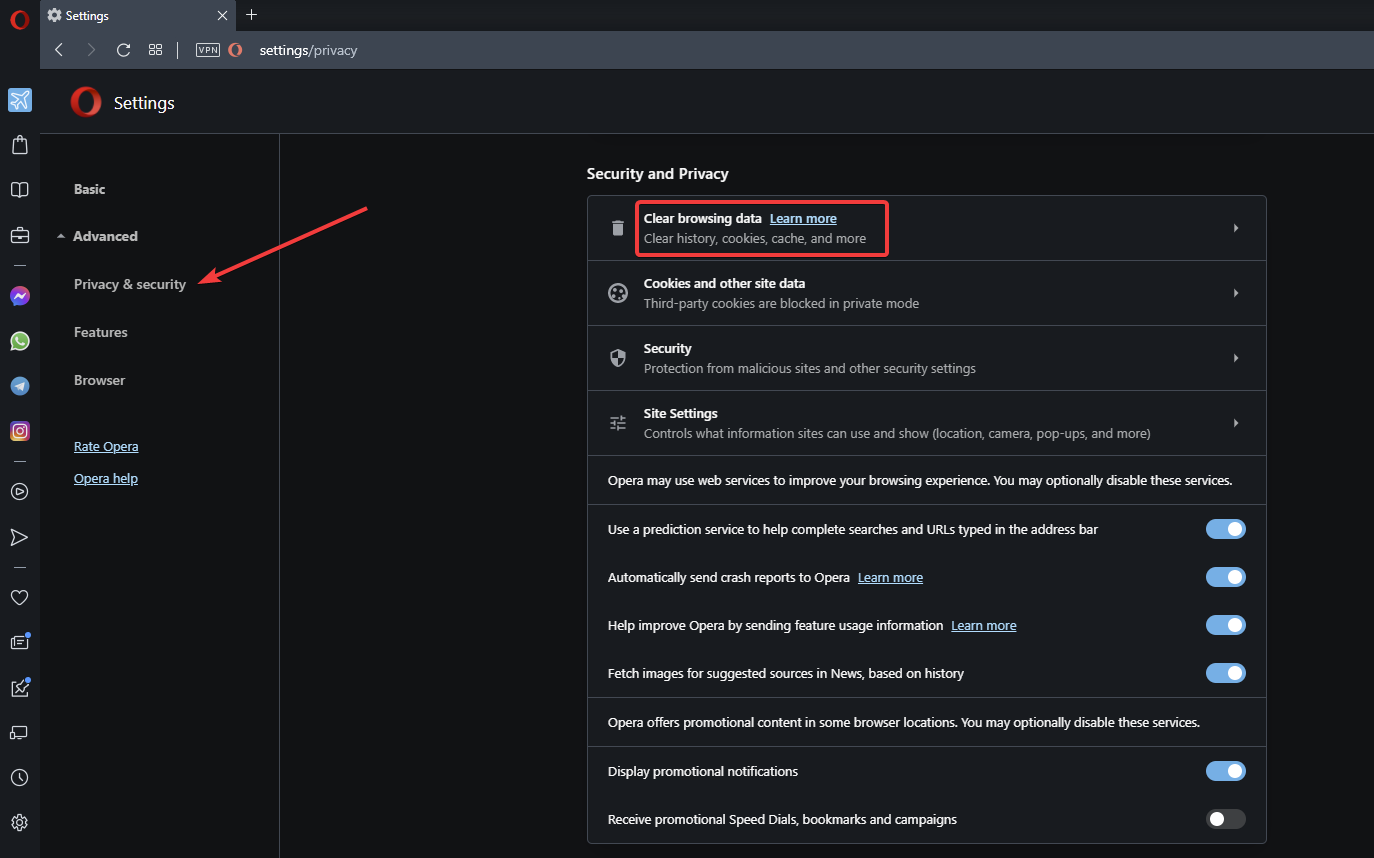
Task: Open Telegram in the sidebar
Action: (x=19, y=386)
